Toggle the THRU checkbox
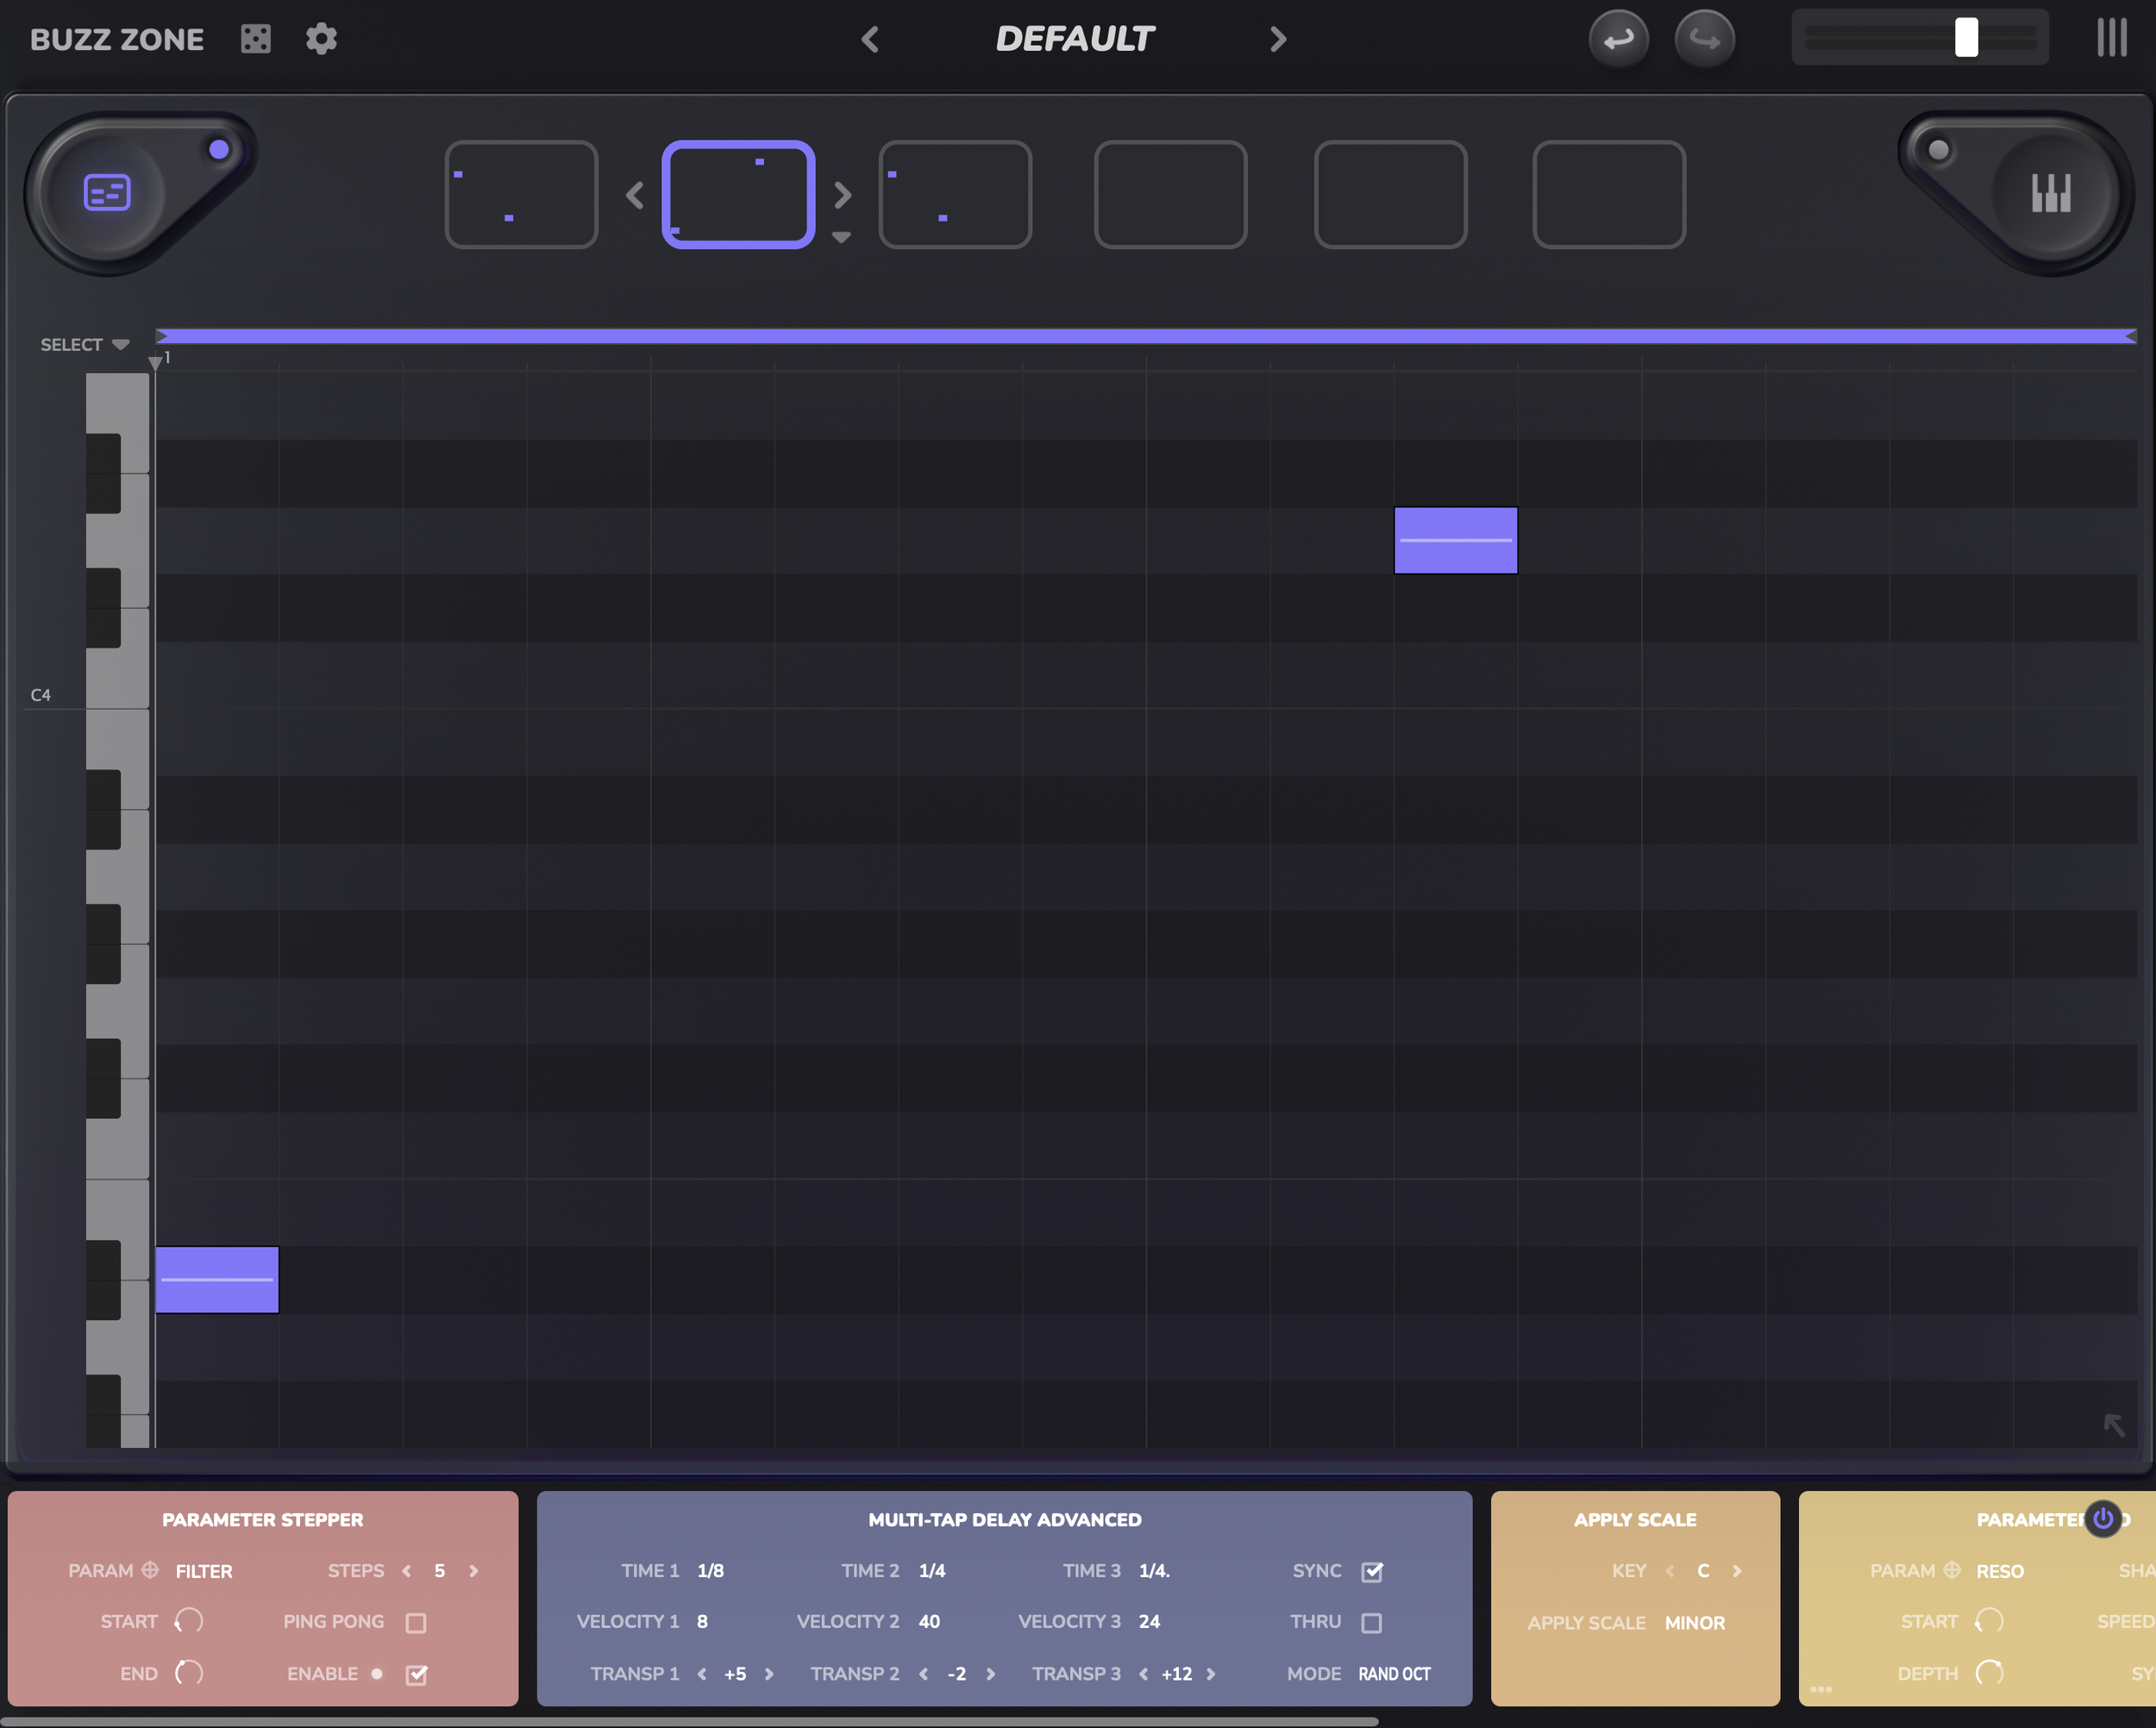 coord(1372,1622)
